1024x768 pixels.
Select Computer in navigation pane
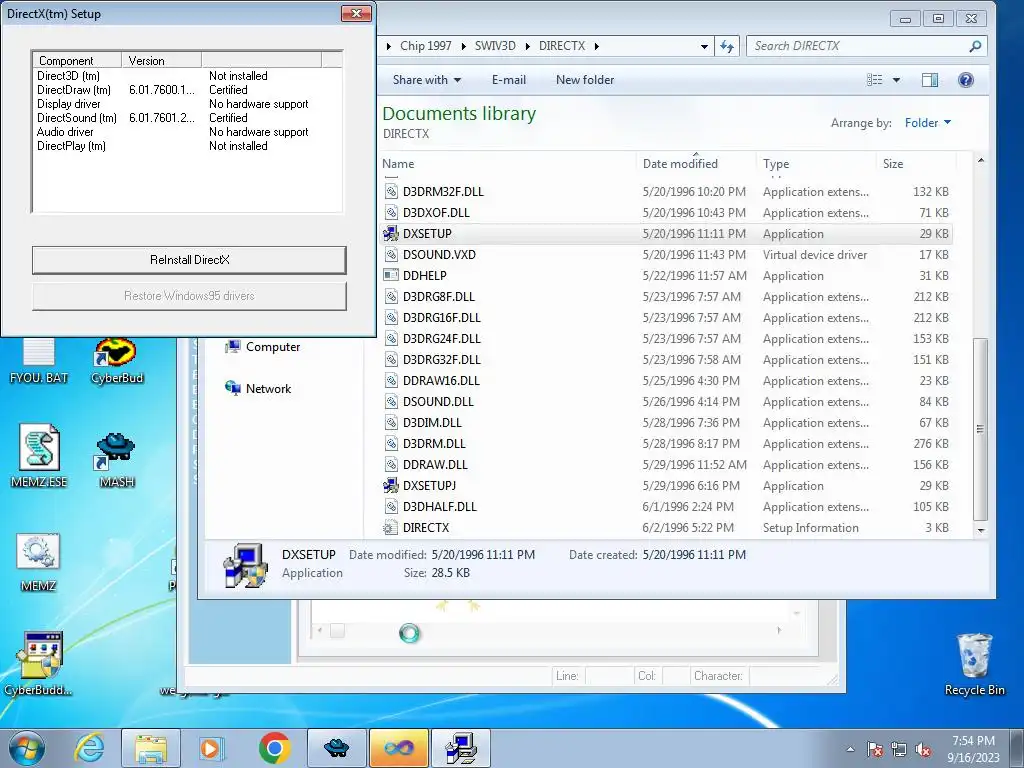(x=263, y=347)
